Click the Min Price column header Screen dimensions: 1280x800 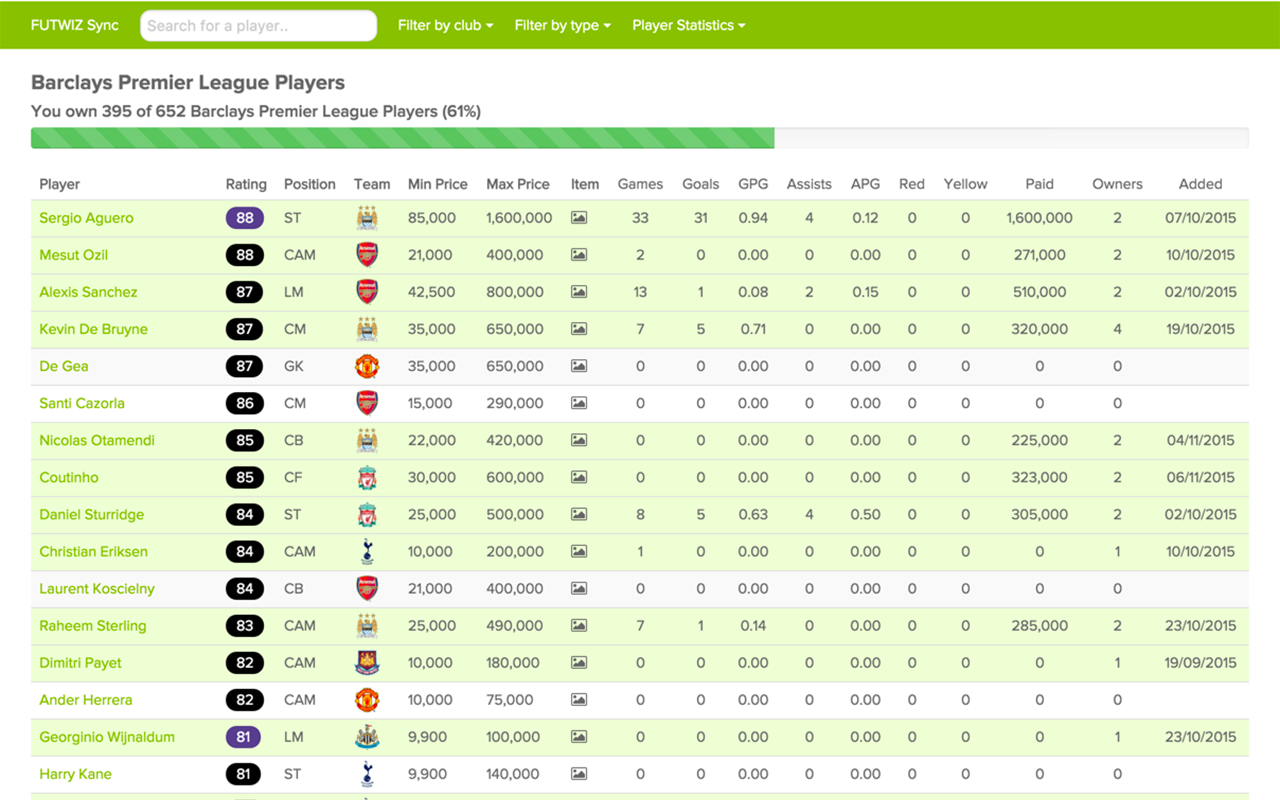tap(438, 184)
